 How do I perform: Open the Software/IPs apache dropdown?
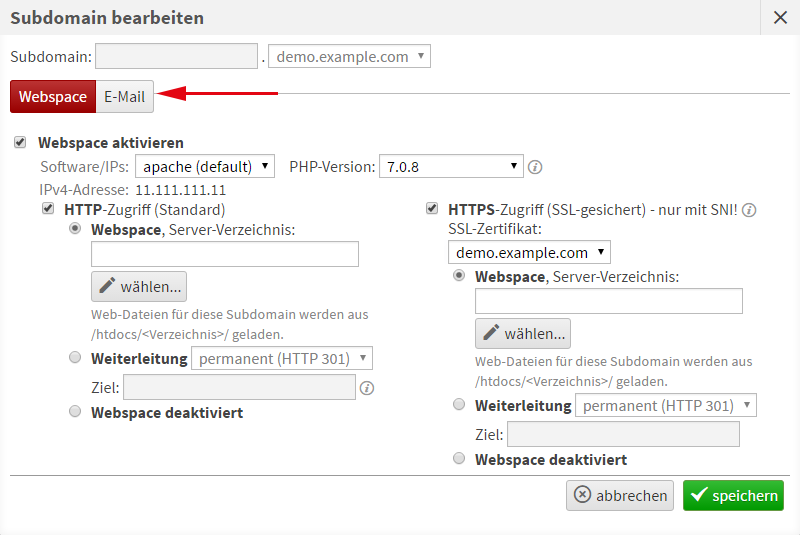[204, 166]
